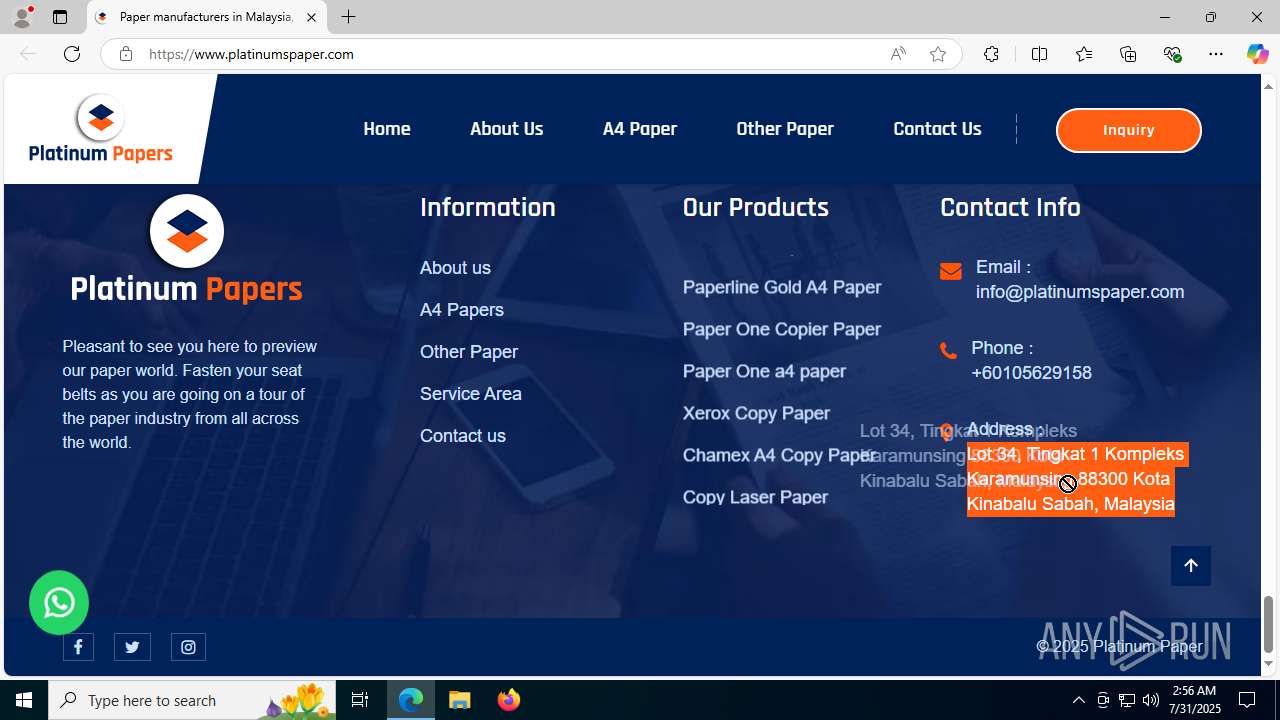The height and width of the screenshot is (720, 1280).
Task: Open Settings and more menu
Action: pyautogui.click(x=1216, y=54)
